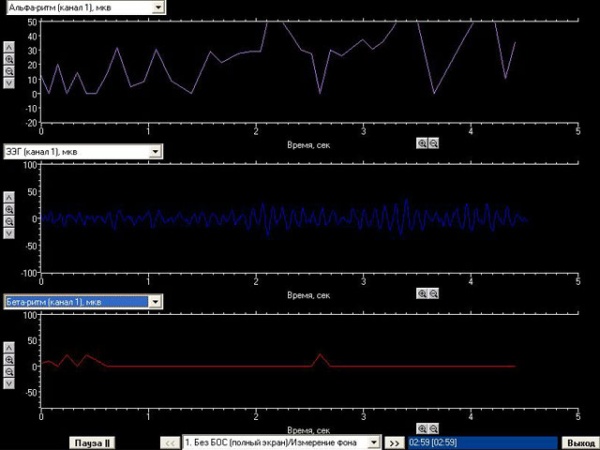Zoom in the time axis under the alpha rhythm chart

tap(422, 143)
